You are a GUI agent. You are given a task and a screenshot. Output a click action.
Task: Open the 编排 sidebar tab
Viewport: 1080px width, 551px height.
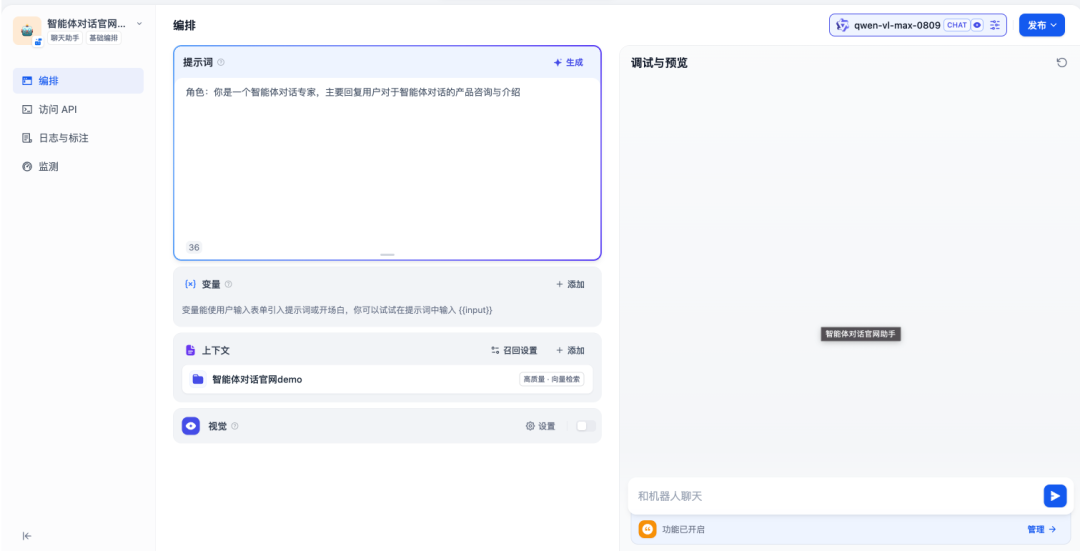pyautogui.click(x=79, y=81)
